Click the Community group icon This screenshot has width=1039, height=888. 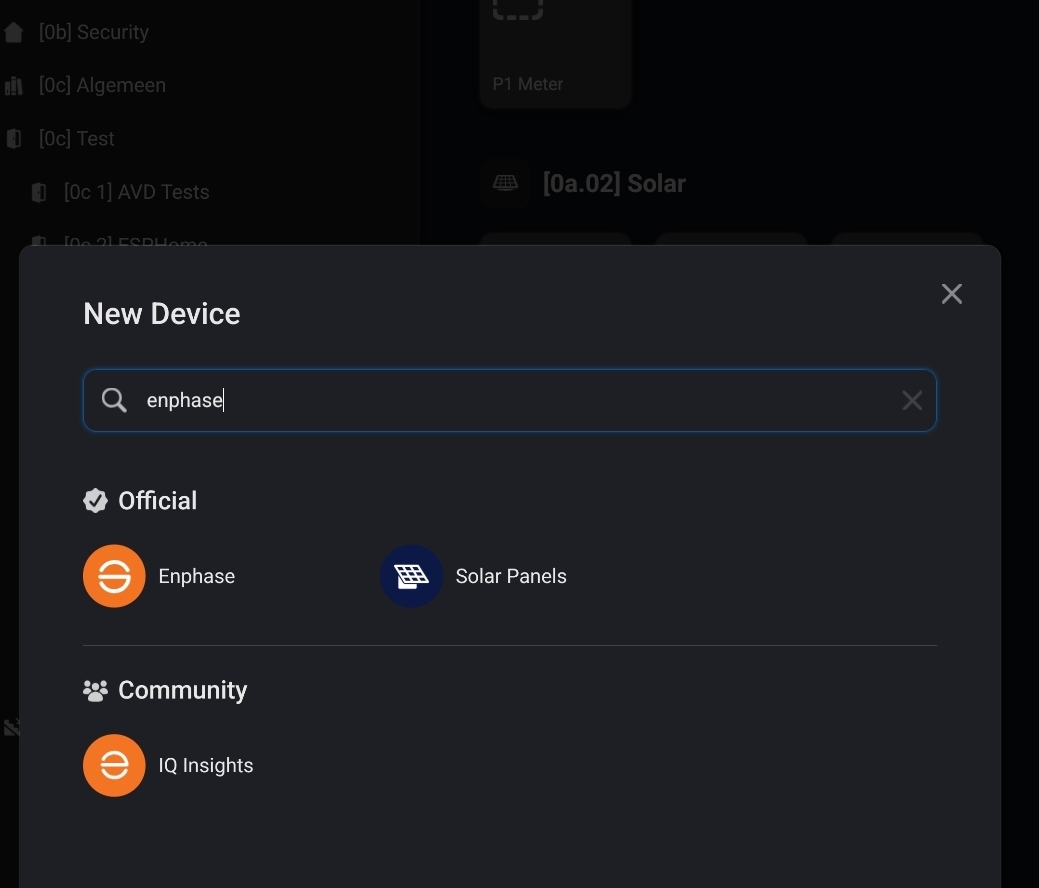click(95, 691)
